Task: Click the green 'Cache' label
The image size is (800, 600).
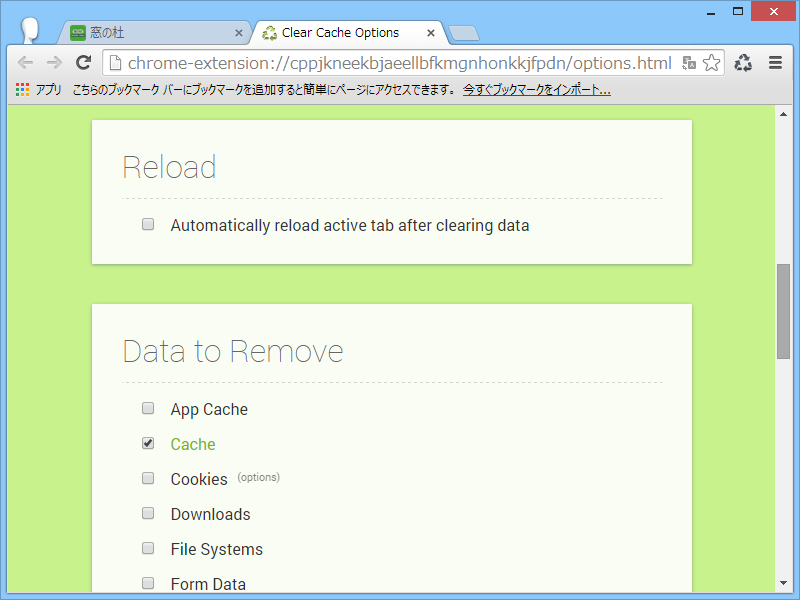Action: [193, 444]
